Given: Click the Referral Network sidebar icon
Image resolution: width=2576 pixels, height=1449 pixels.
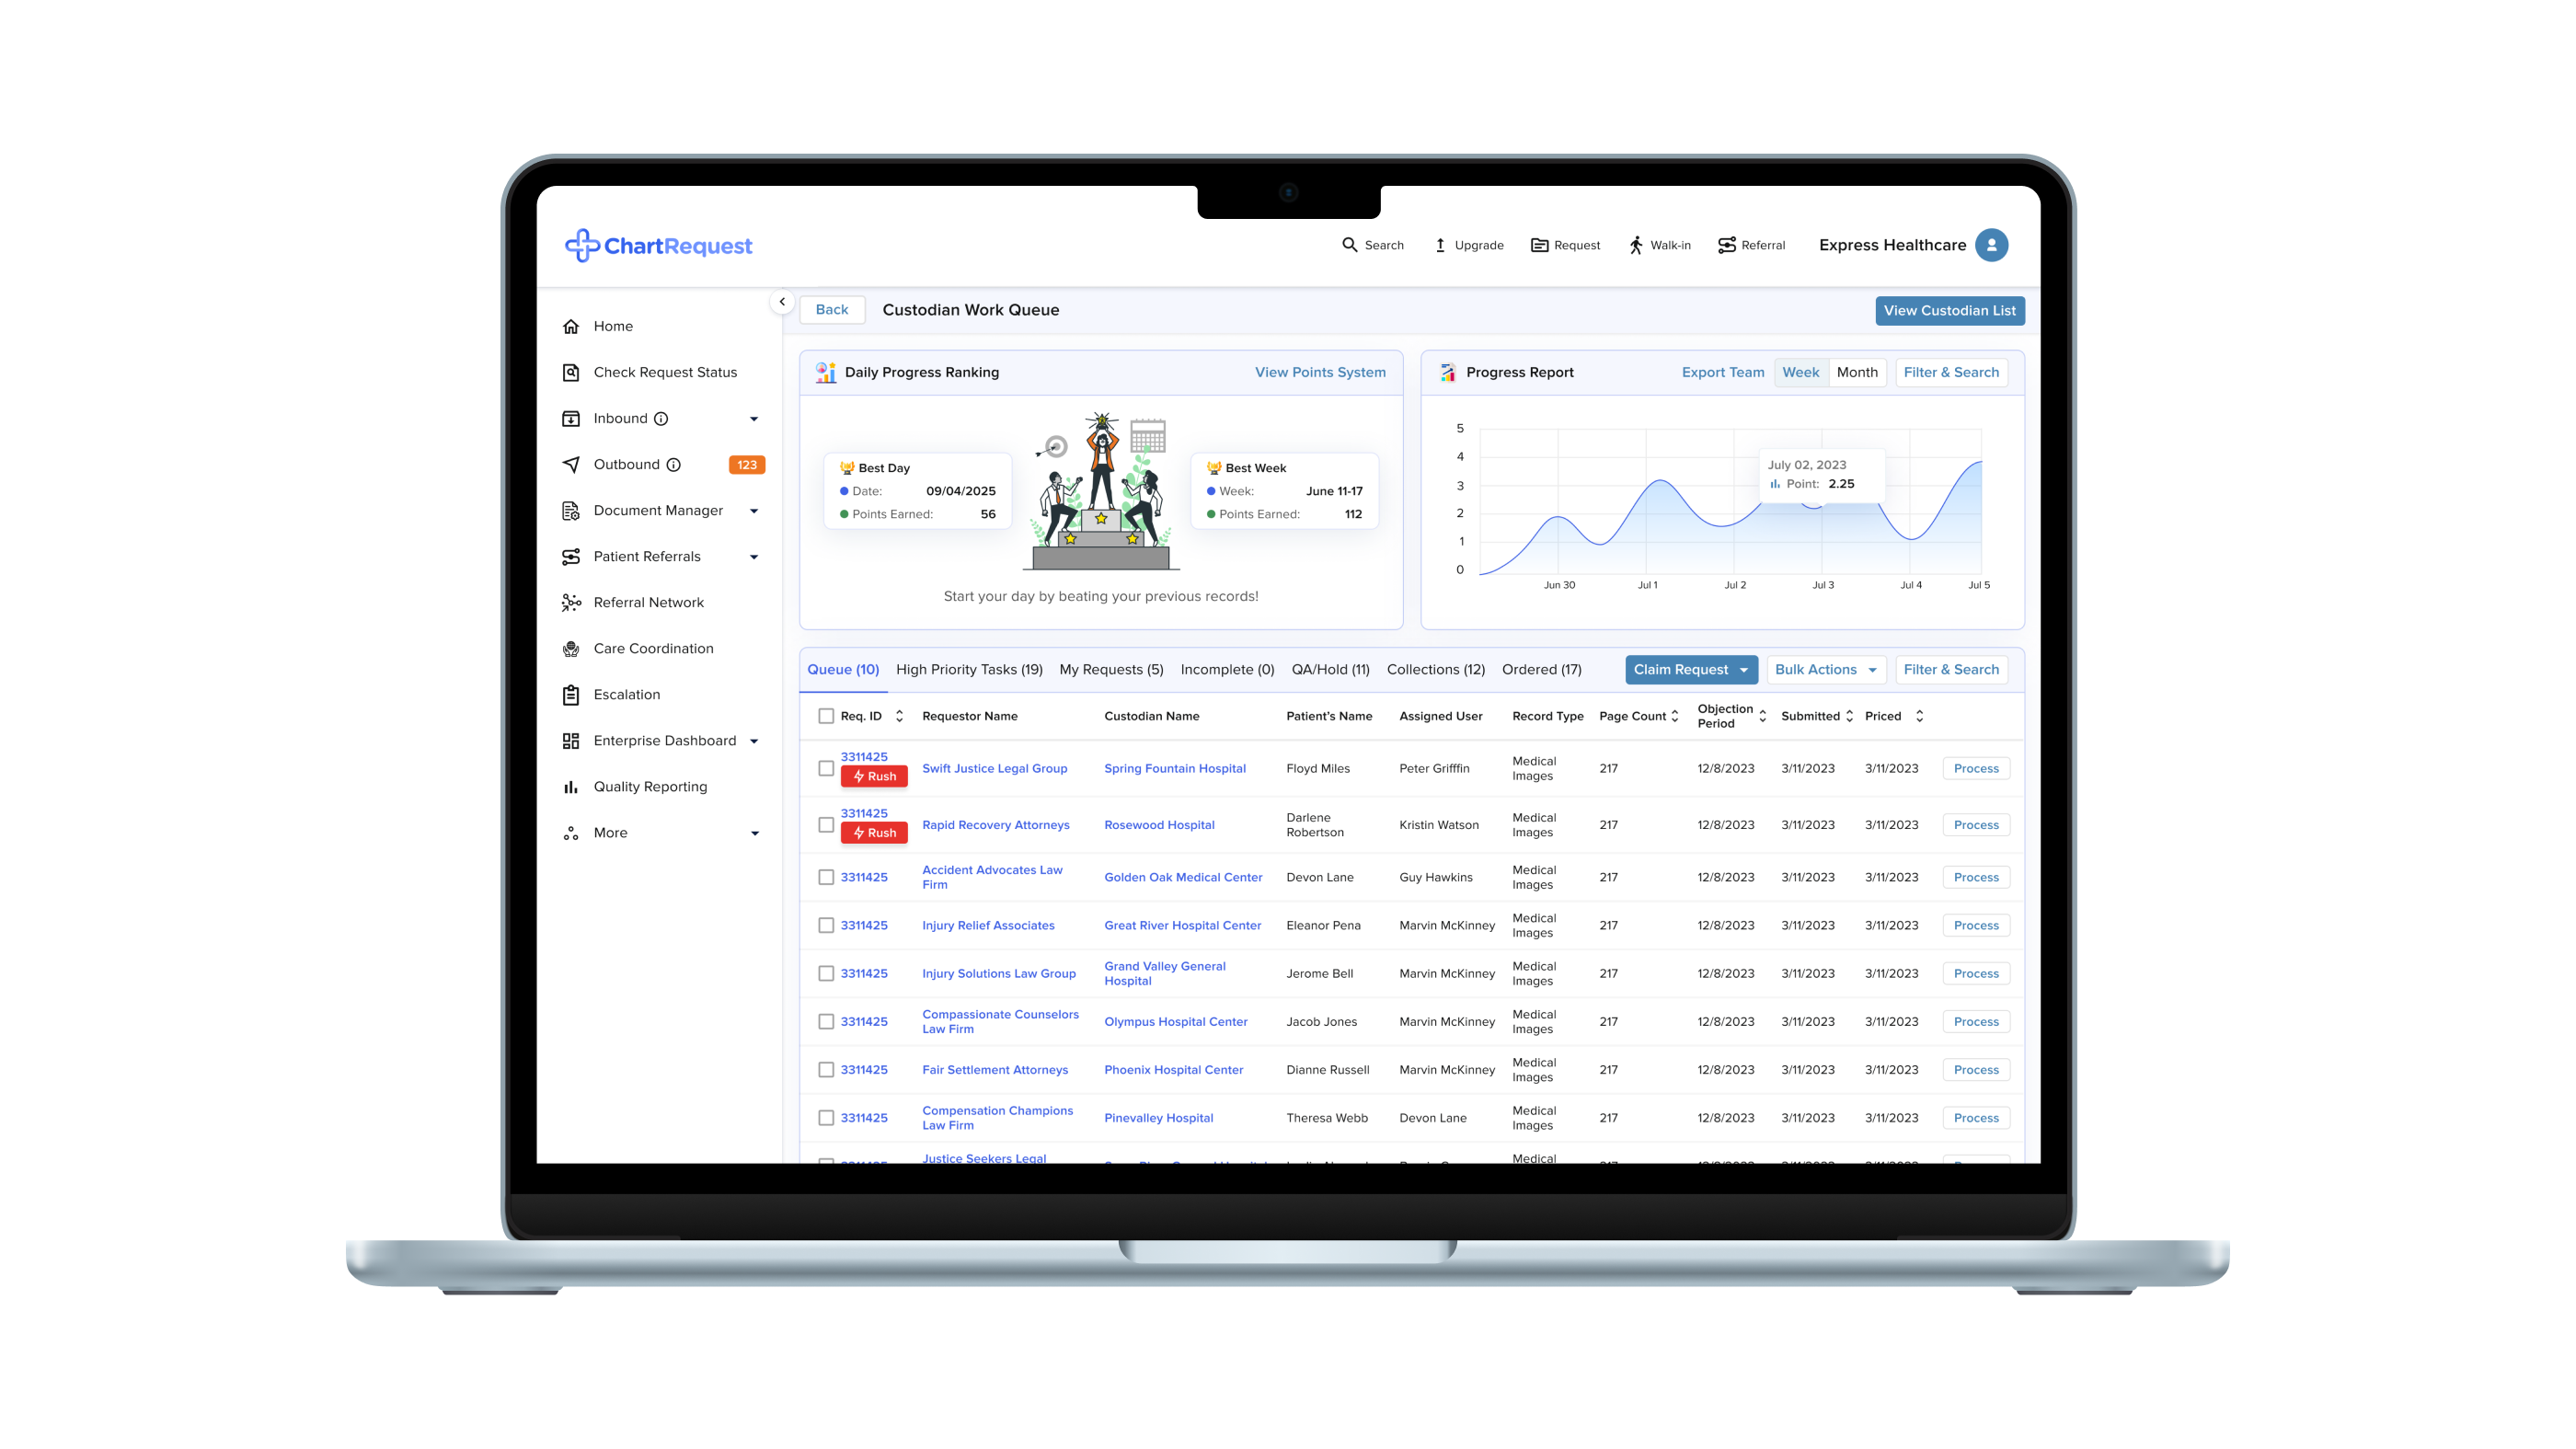Looking at the screenshot, I should coord(571,602).
